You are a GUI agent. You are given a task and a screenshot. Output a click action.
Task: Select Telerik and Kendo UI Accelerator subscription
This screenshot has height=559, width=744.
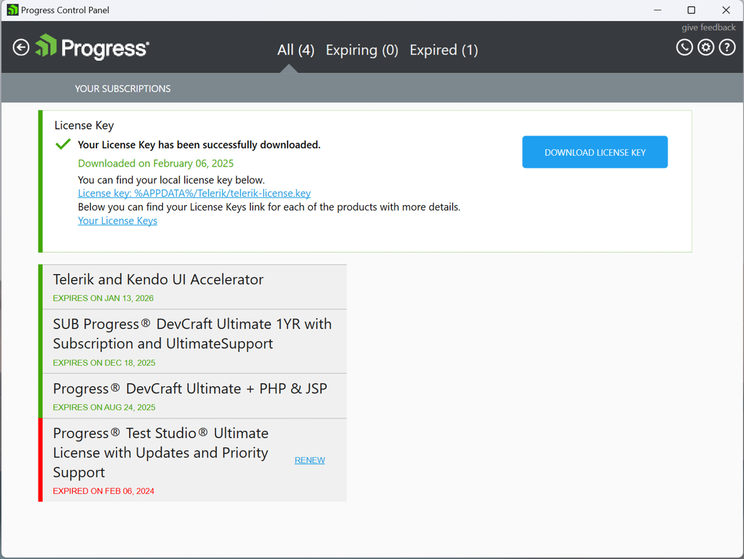(x=195, y=287)
